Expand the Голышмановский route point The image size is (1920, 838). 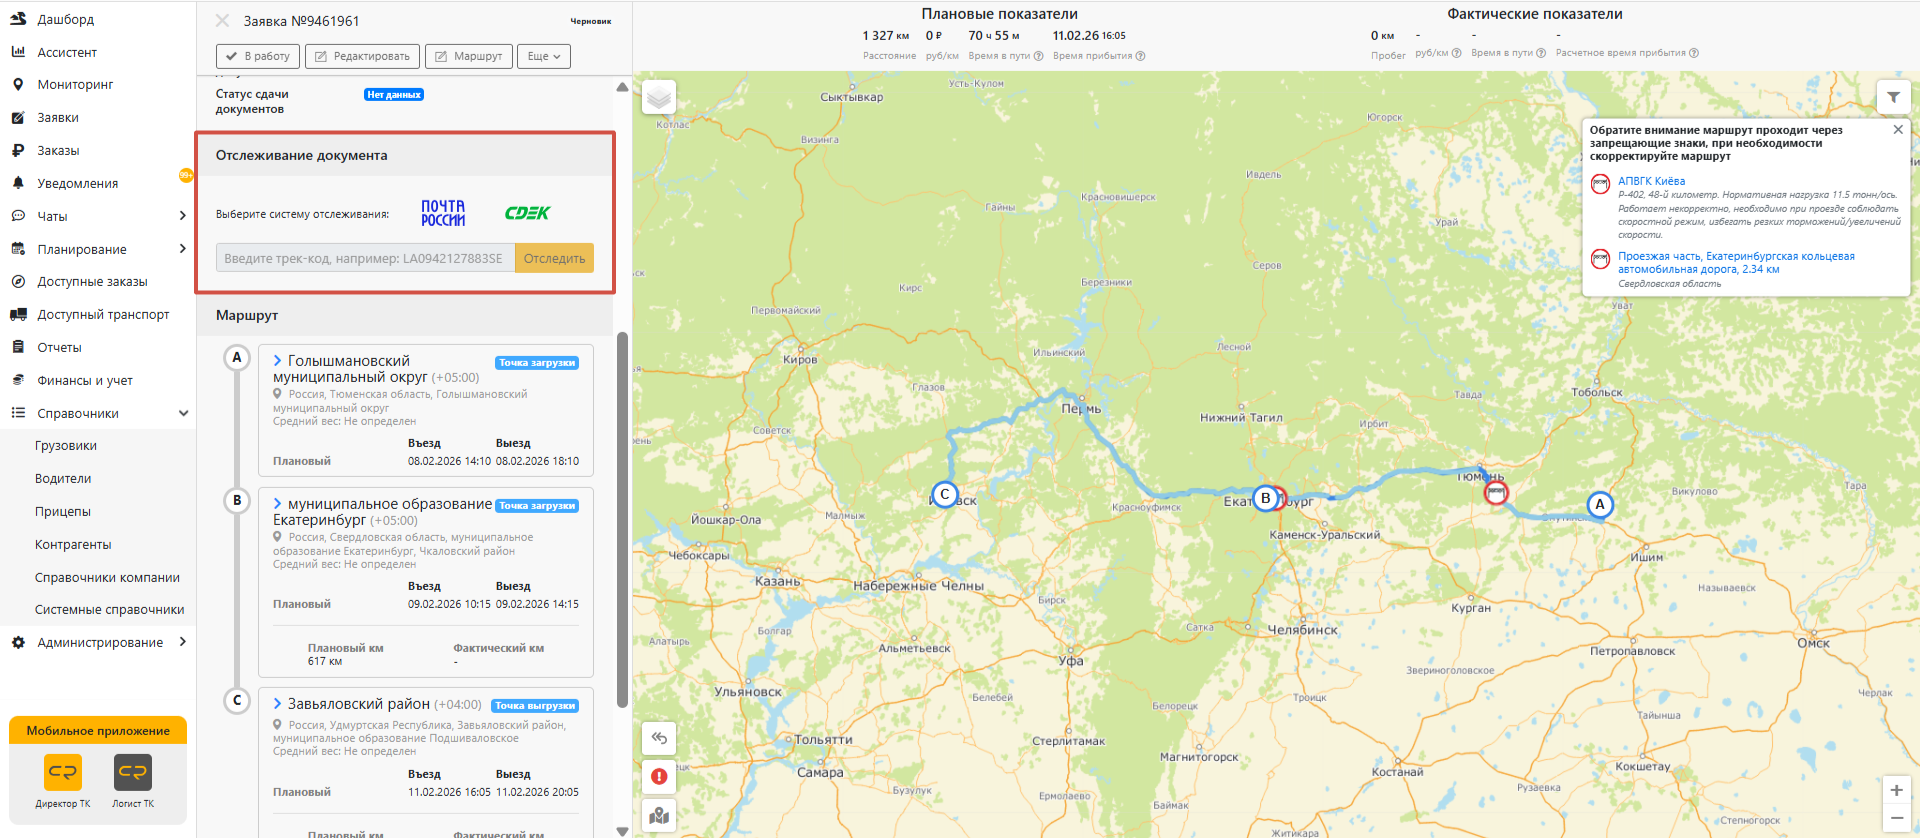[x=278, y=361]
